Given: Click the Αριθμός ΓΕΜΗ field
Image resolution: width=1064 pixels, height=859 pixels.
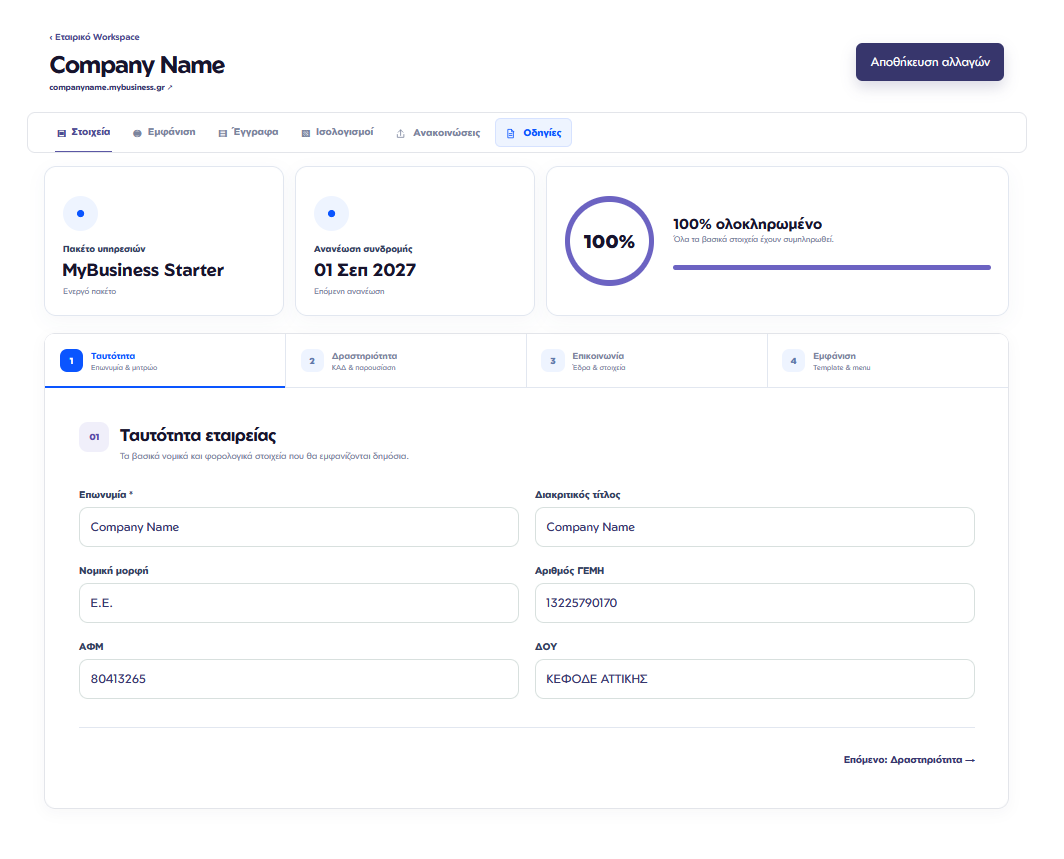Looking at the screenshot, I should pyautogui.click(x=755, y=603).
